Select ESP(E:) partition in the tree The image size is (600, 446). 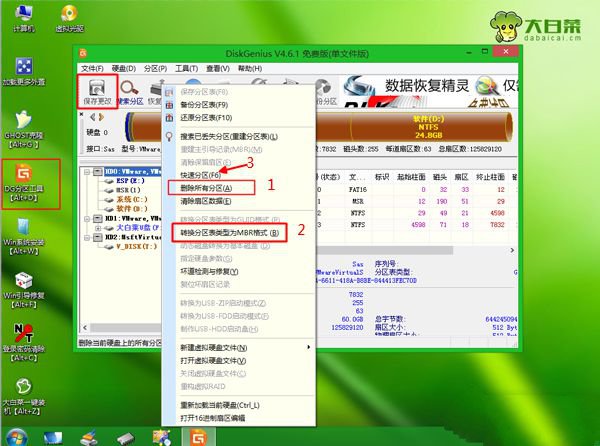[x=130, y=181]
